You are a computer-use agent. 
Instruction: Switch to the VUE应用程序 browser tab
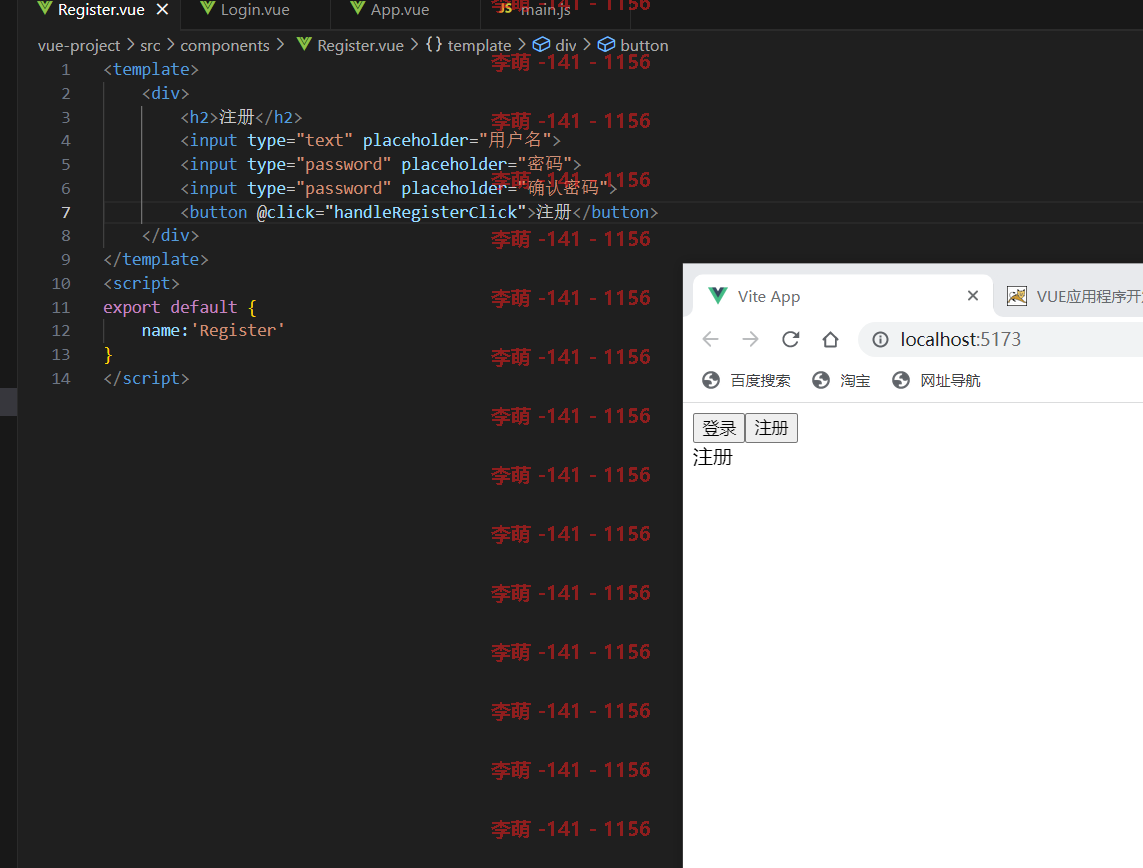(1074, 297)
